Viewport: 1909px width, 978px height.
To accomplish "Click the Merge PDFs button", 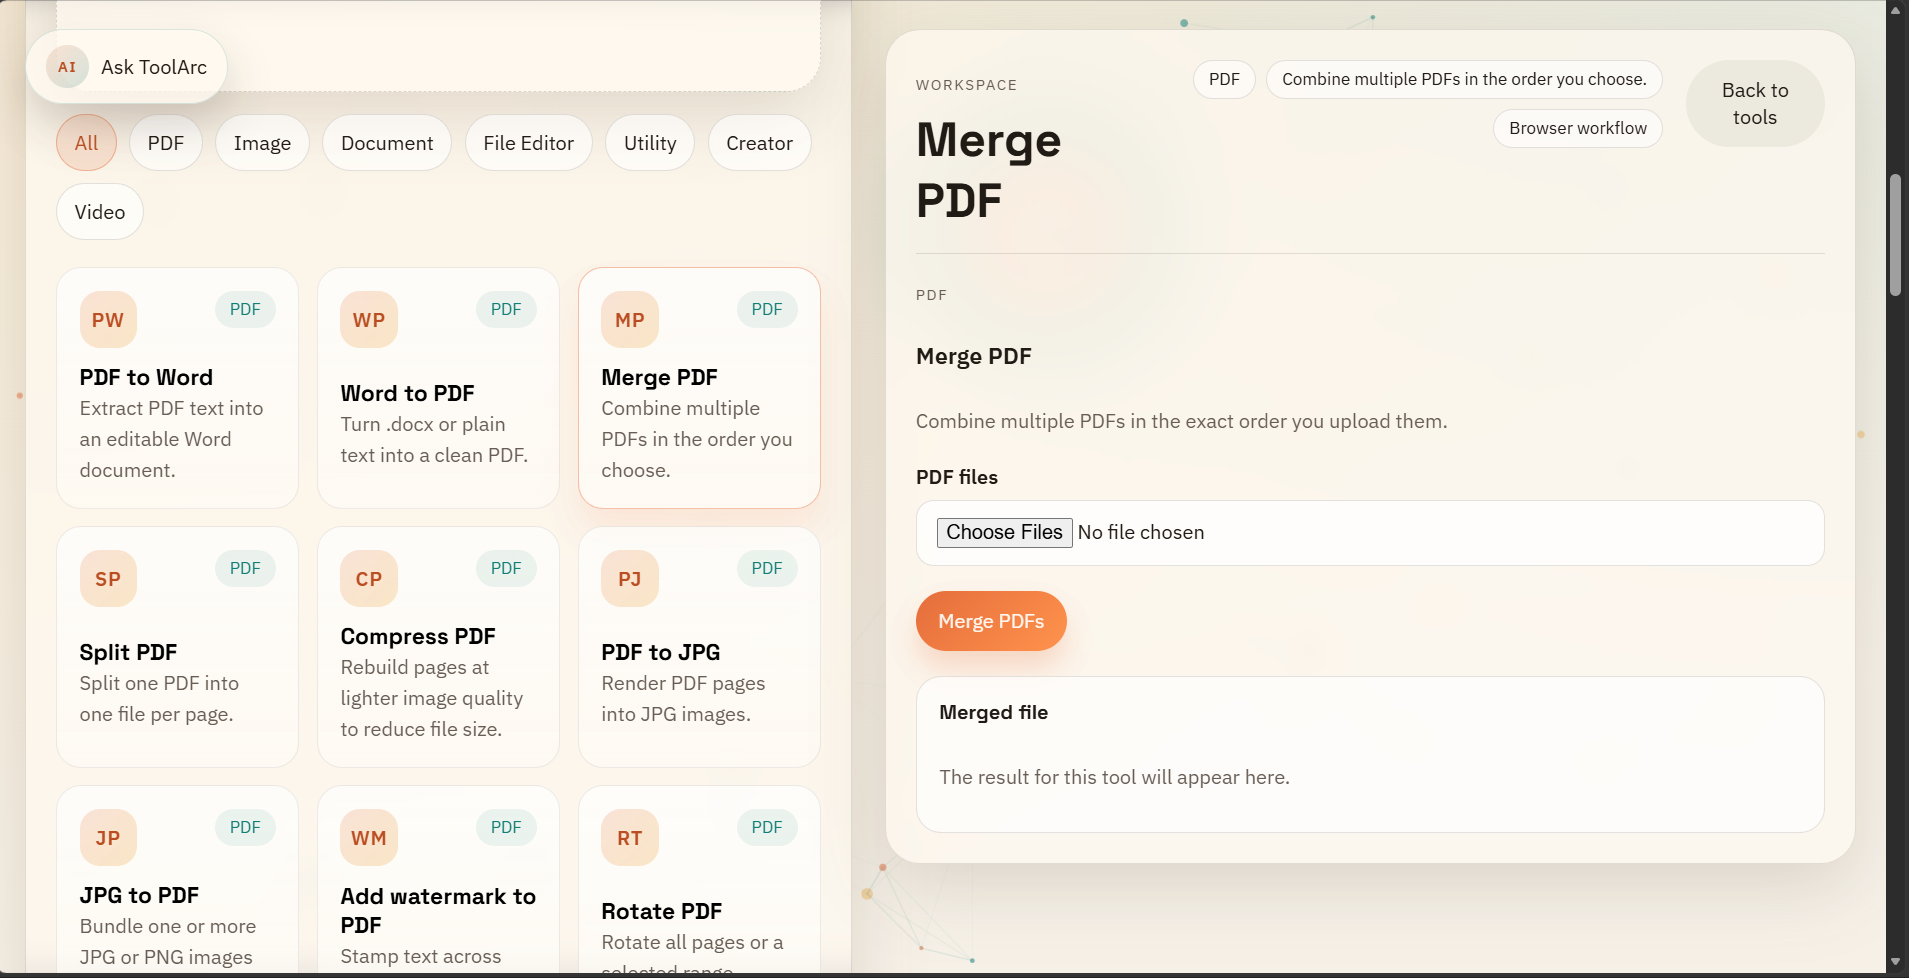I will pos(991,621).
